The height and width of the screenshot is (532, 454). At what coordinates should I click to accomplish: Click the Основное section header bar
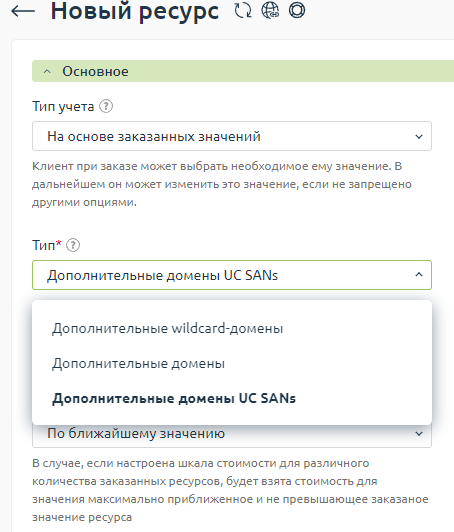pos(243,71)
